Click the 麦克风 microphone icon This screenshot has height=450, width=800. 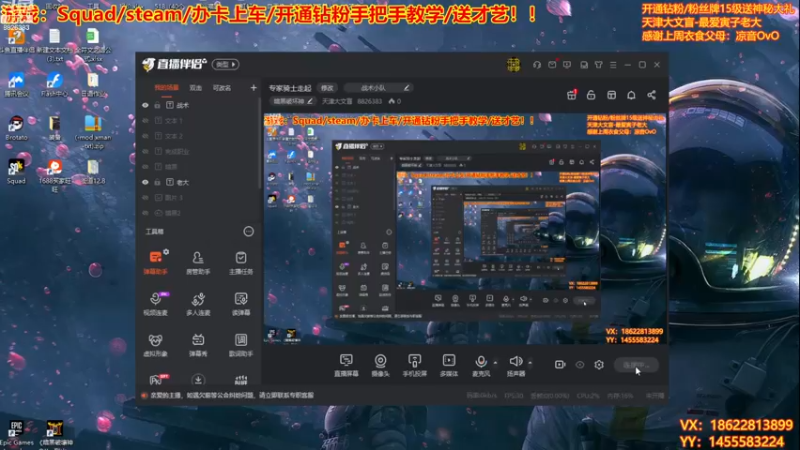pos(481,362)
